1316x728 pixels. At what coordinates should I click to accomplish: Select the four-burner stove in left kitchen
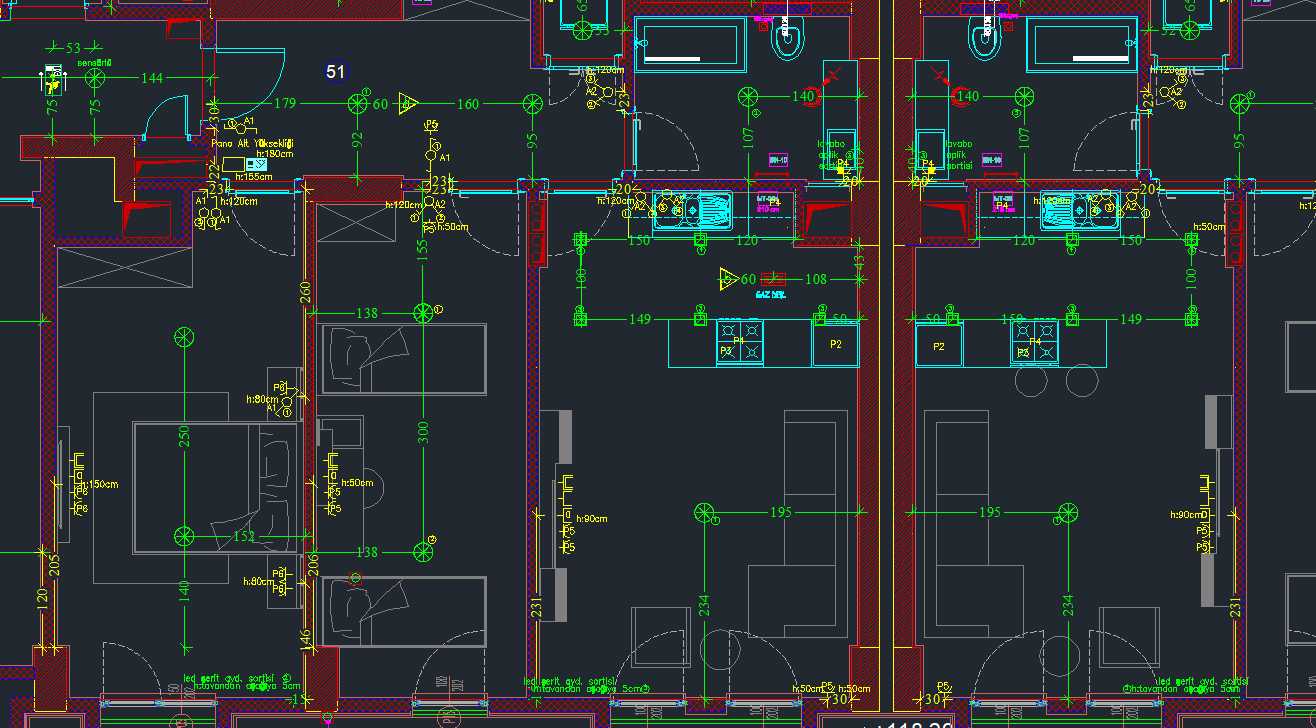point(739,342)
